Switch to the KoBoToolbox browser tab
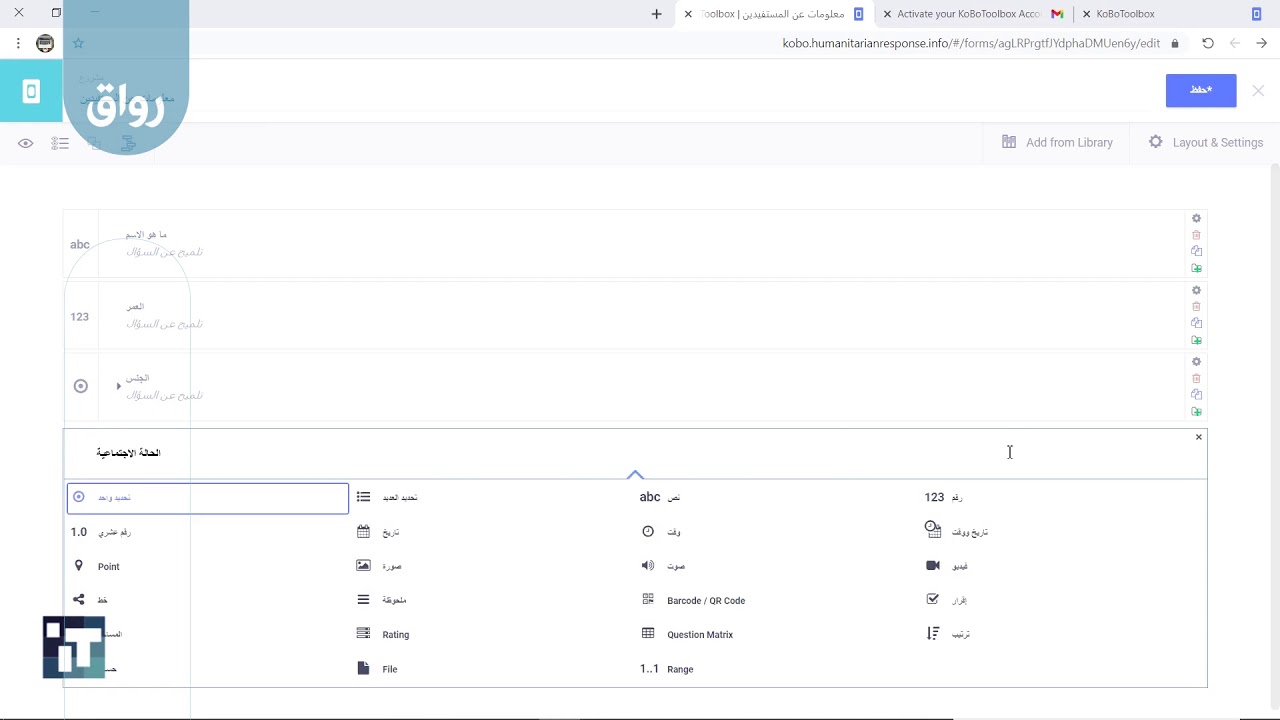The width and height of the screenshot is (1280, 720). click(x=1125, y=14)
